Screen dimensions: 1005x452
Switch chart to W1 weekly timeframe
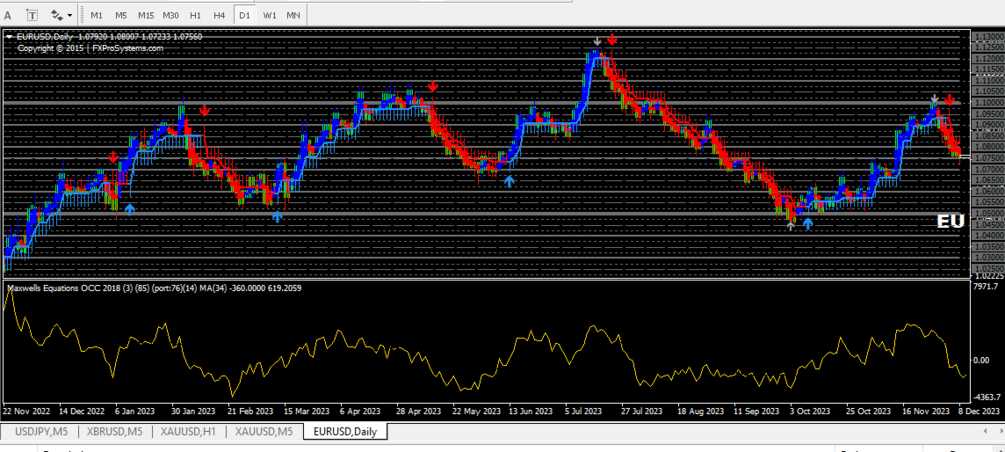tap(269, 14)
